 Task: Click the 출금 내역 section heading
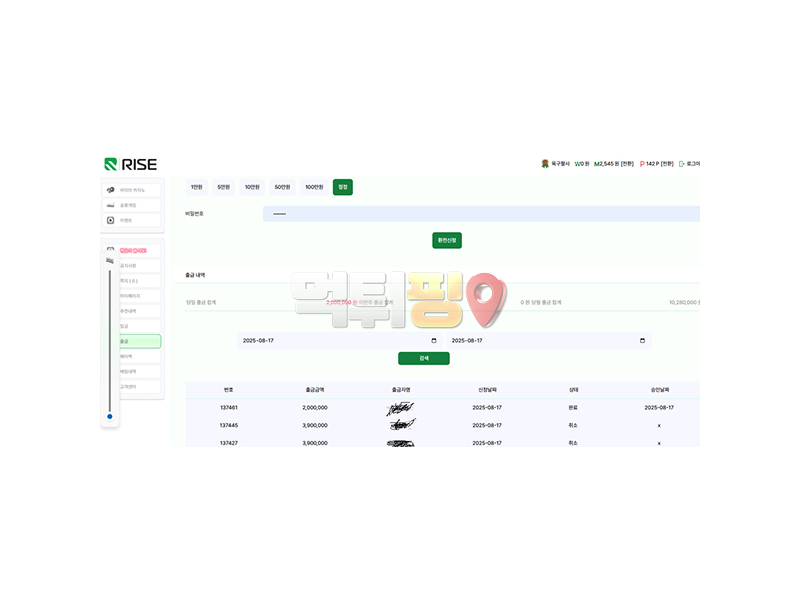(x=195, y=275)
